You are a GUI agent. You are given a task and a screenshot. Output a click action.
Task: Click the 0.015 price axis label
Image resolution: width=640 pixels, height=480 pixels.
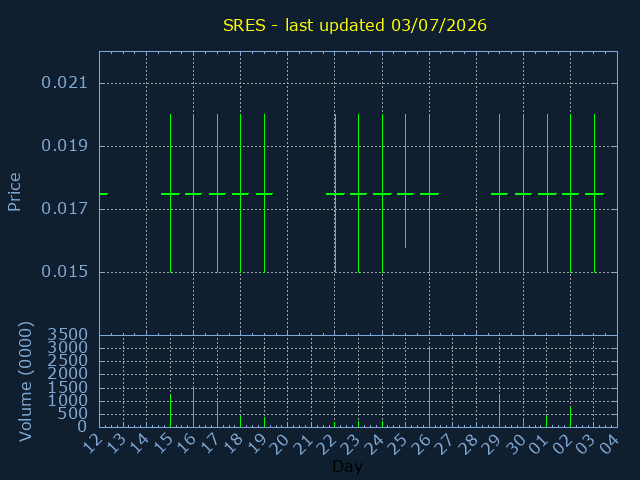tap(64, 271)
